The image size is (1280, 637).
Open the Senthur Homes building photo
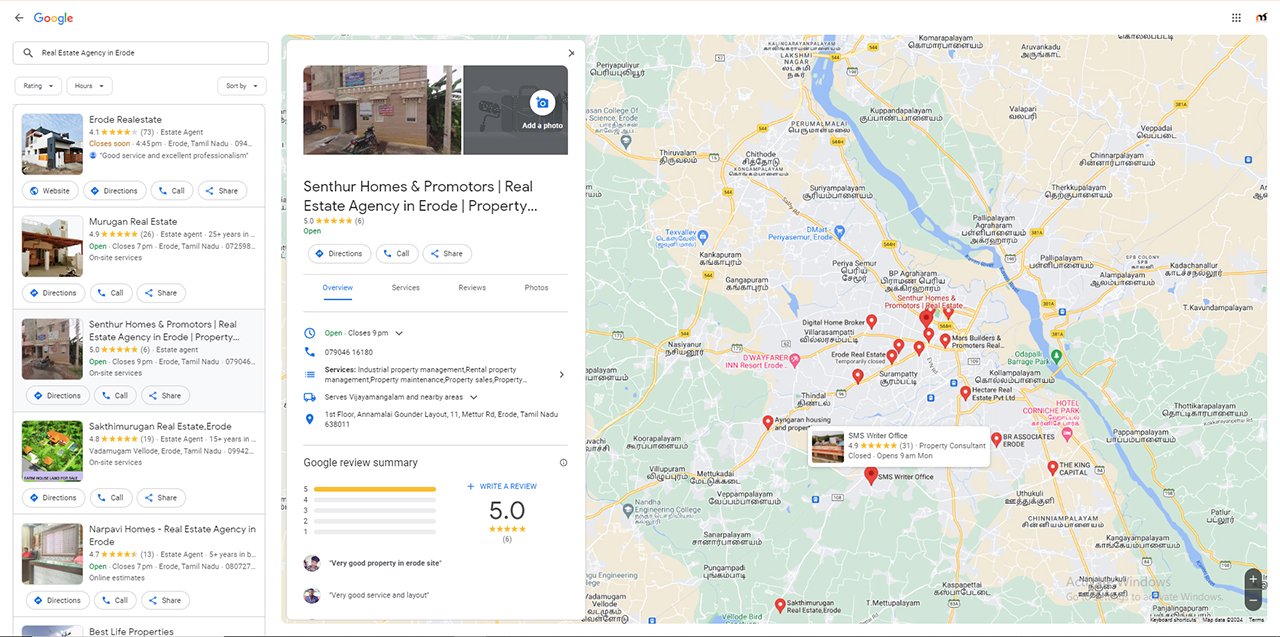[x=382, y=110]
